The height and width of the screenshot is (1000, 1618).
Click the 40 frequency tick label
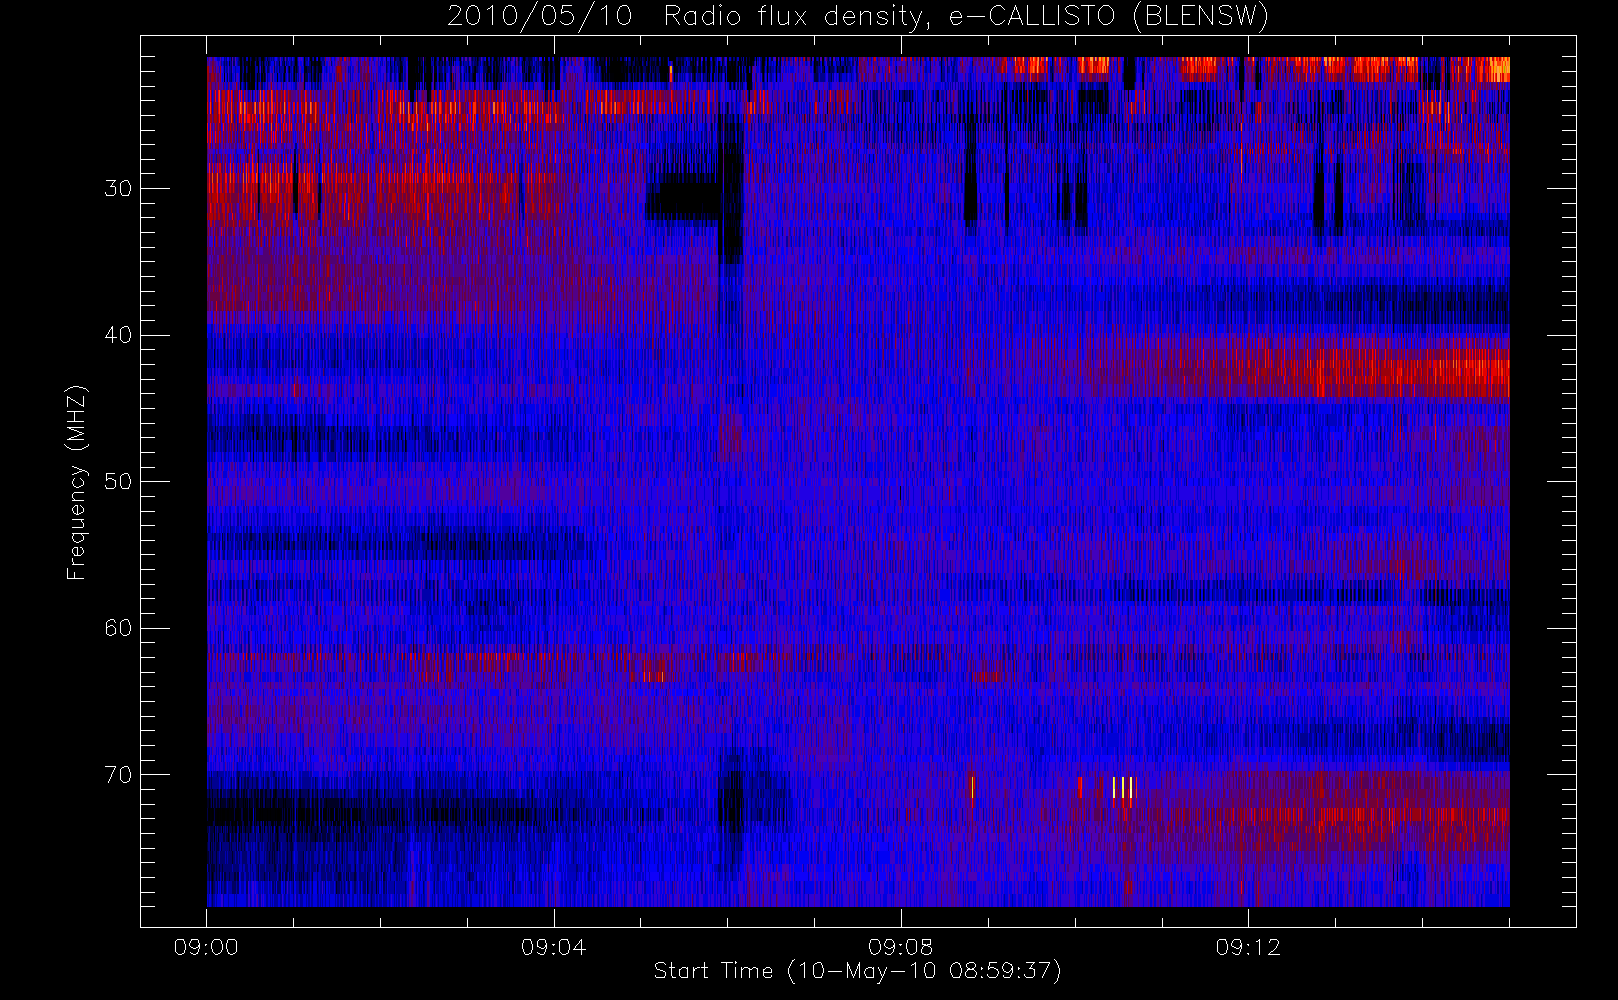[x=118, y=335]
